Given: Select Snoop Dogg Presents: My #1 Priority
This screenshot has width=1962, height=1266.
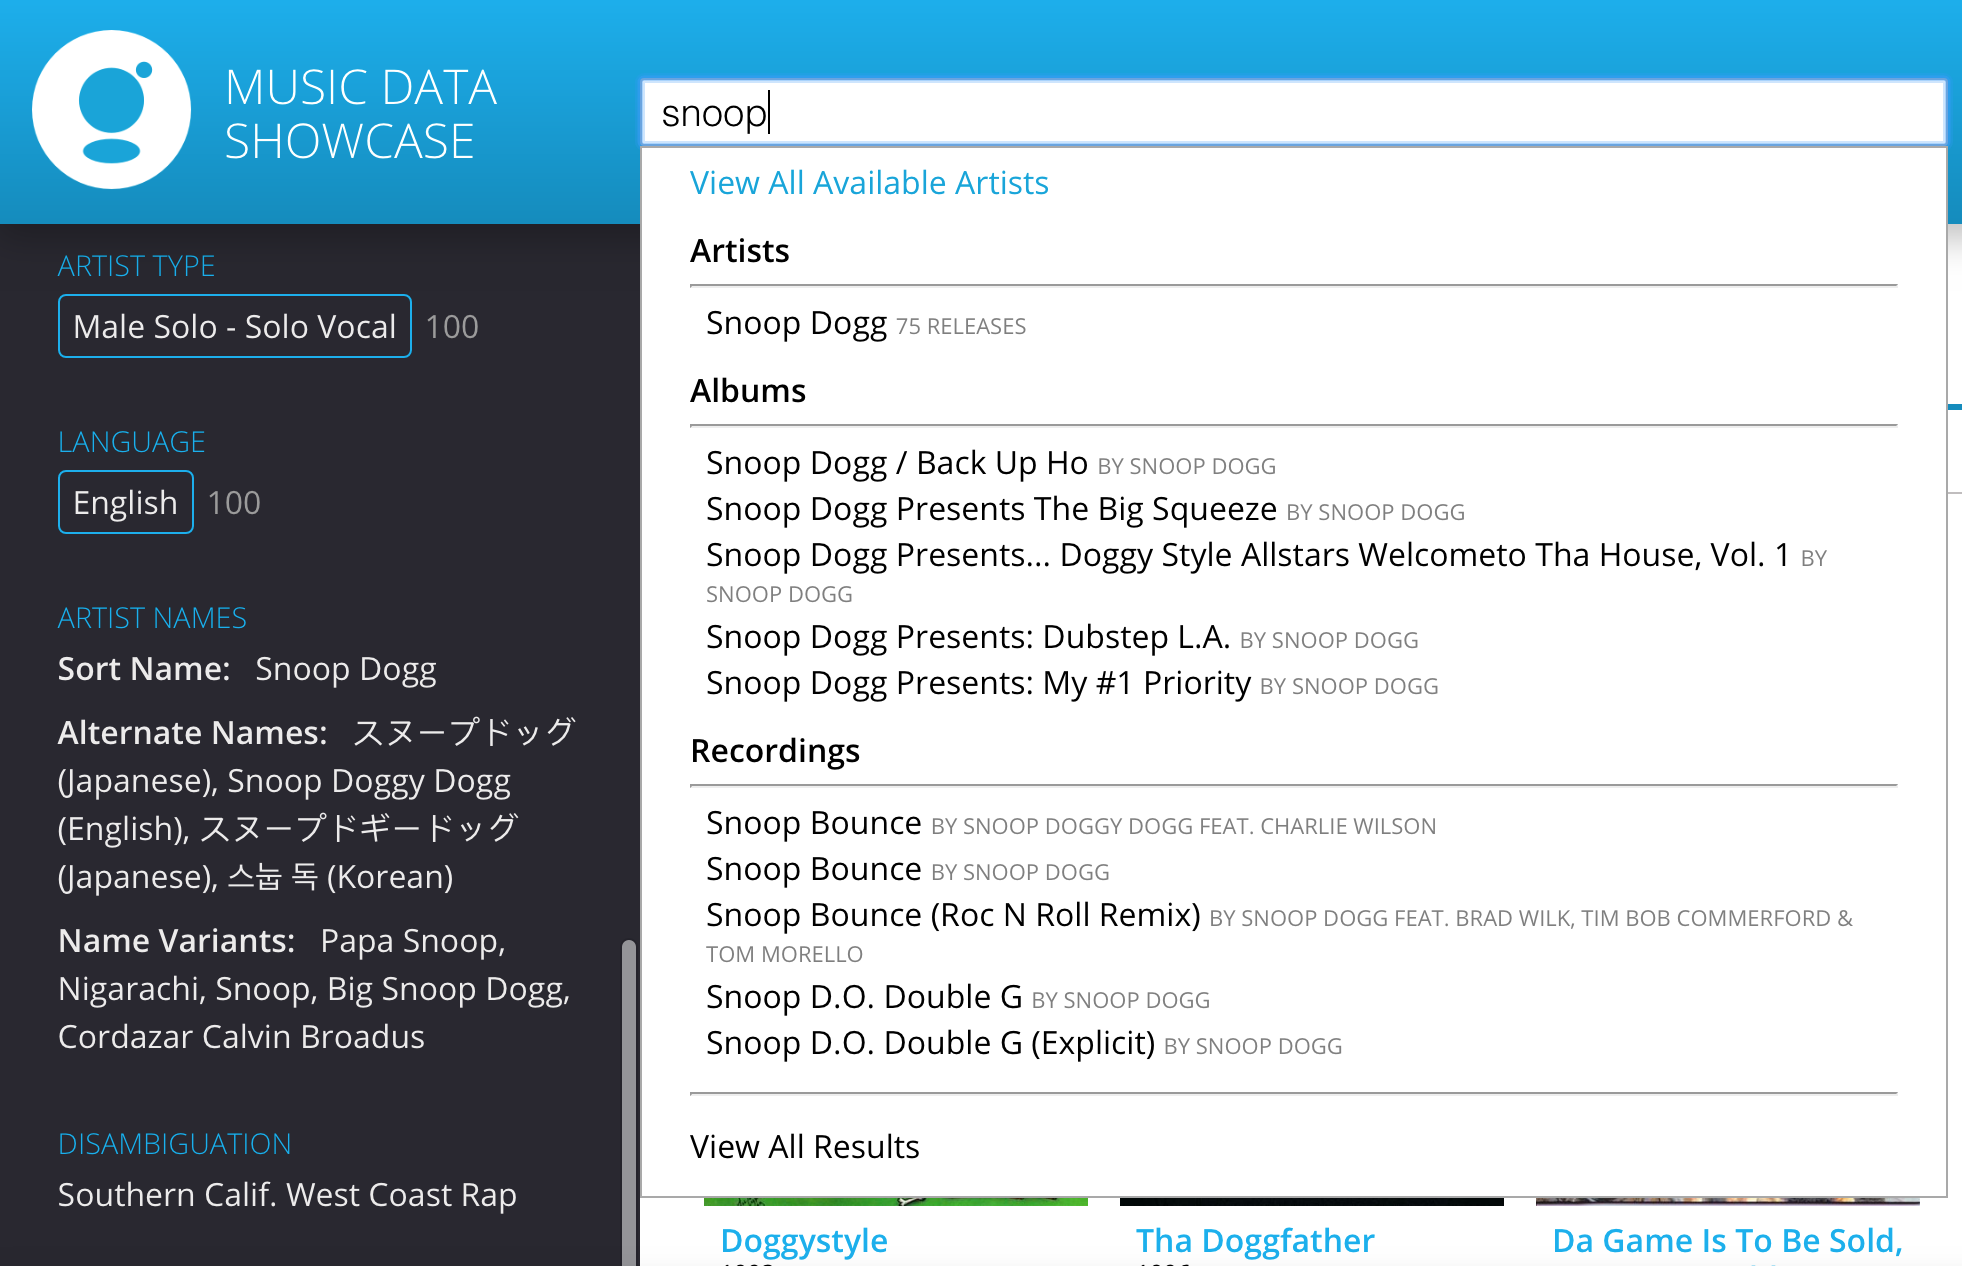Looking at the screenshot, I should click(x=977, y=684).
